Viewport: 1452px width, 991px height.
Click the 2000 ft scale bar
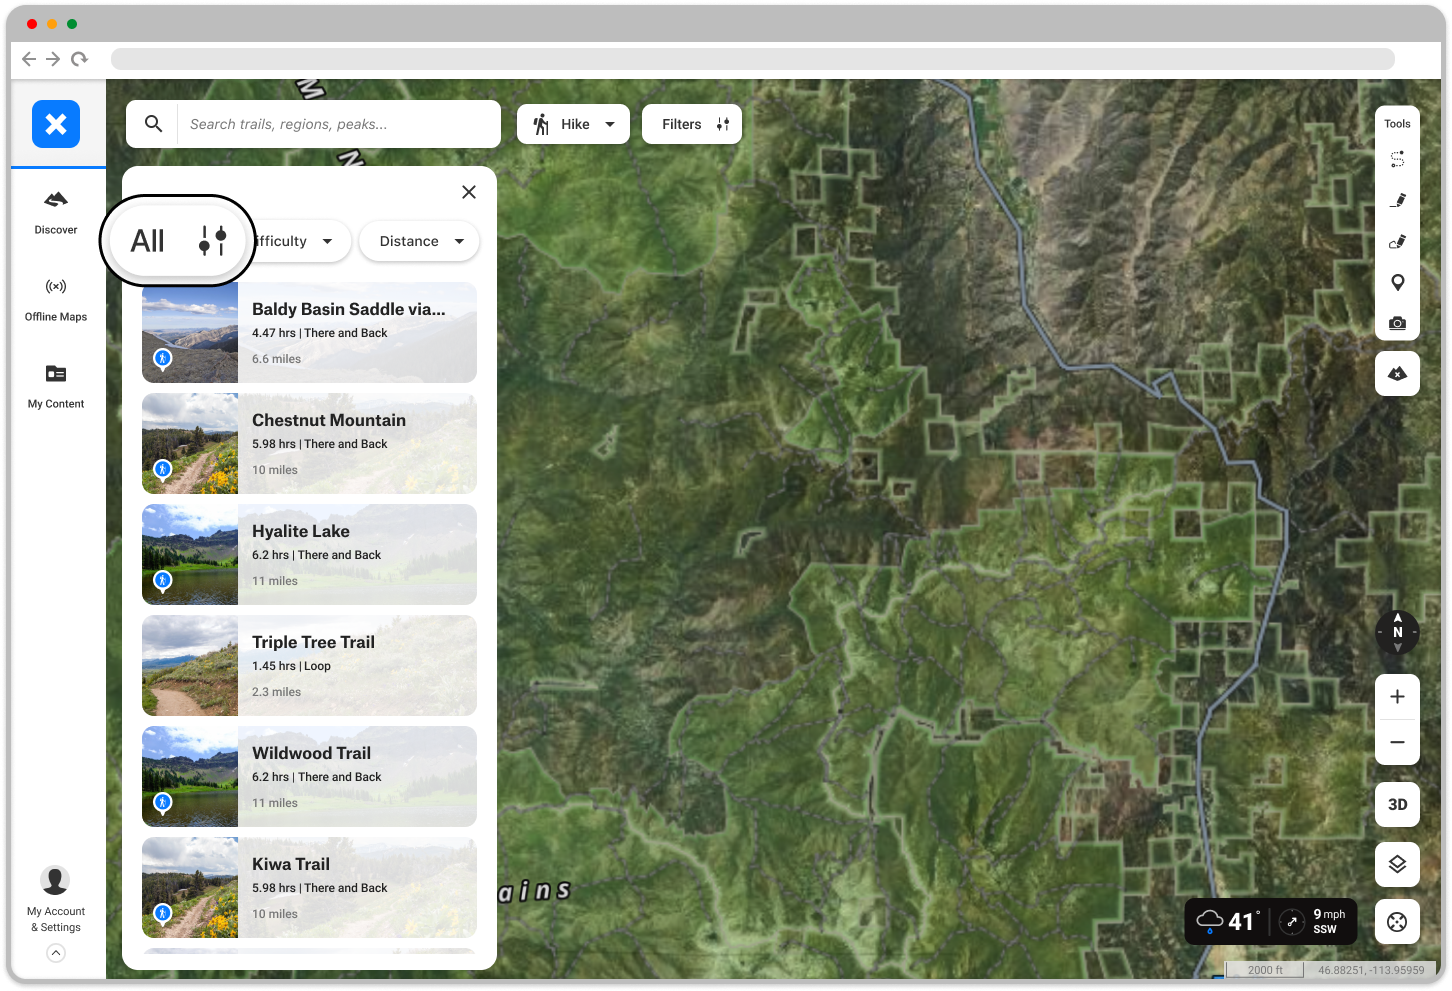tap(1265, 970)
